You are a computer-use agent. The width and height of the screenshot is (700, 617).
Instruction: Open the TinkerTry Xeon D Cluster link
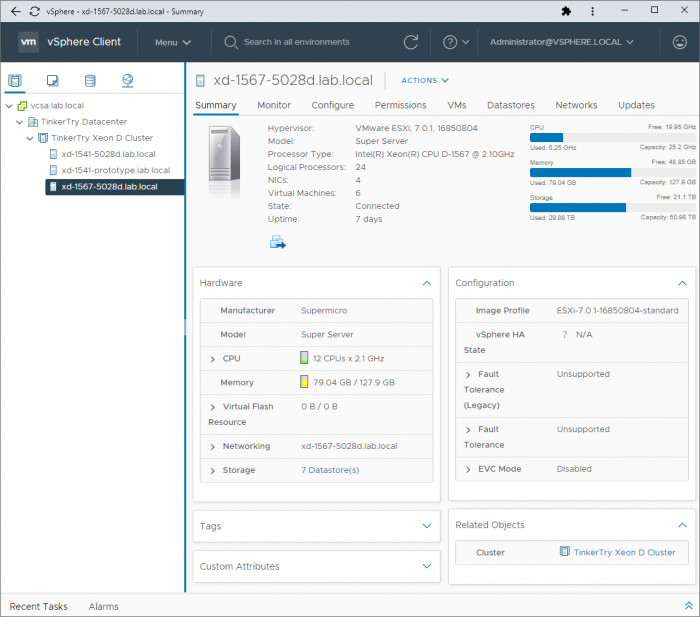624,553
